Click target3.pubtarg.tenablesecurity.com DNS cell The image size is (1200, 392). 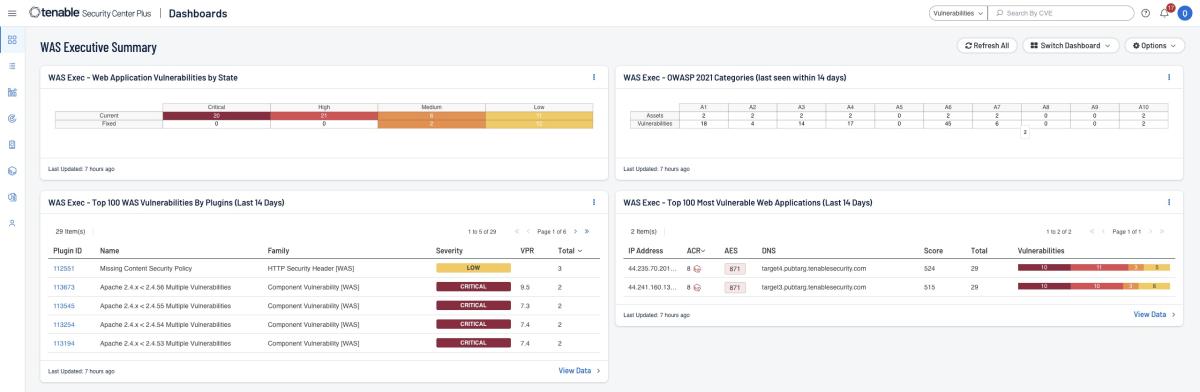(813, 287)
